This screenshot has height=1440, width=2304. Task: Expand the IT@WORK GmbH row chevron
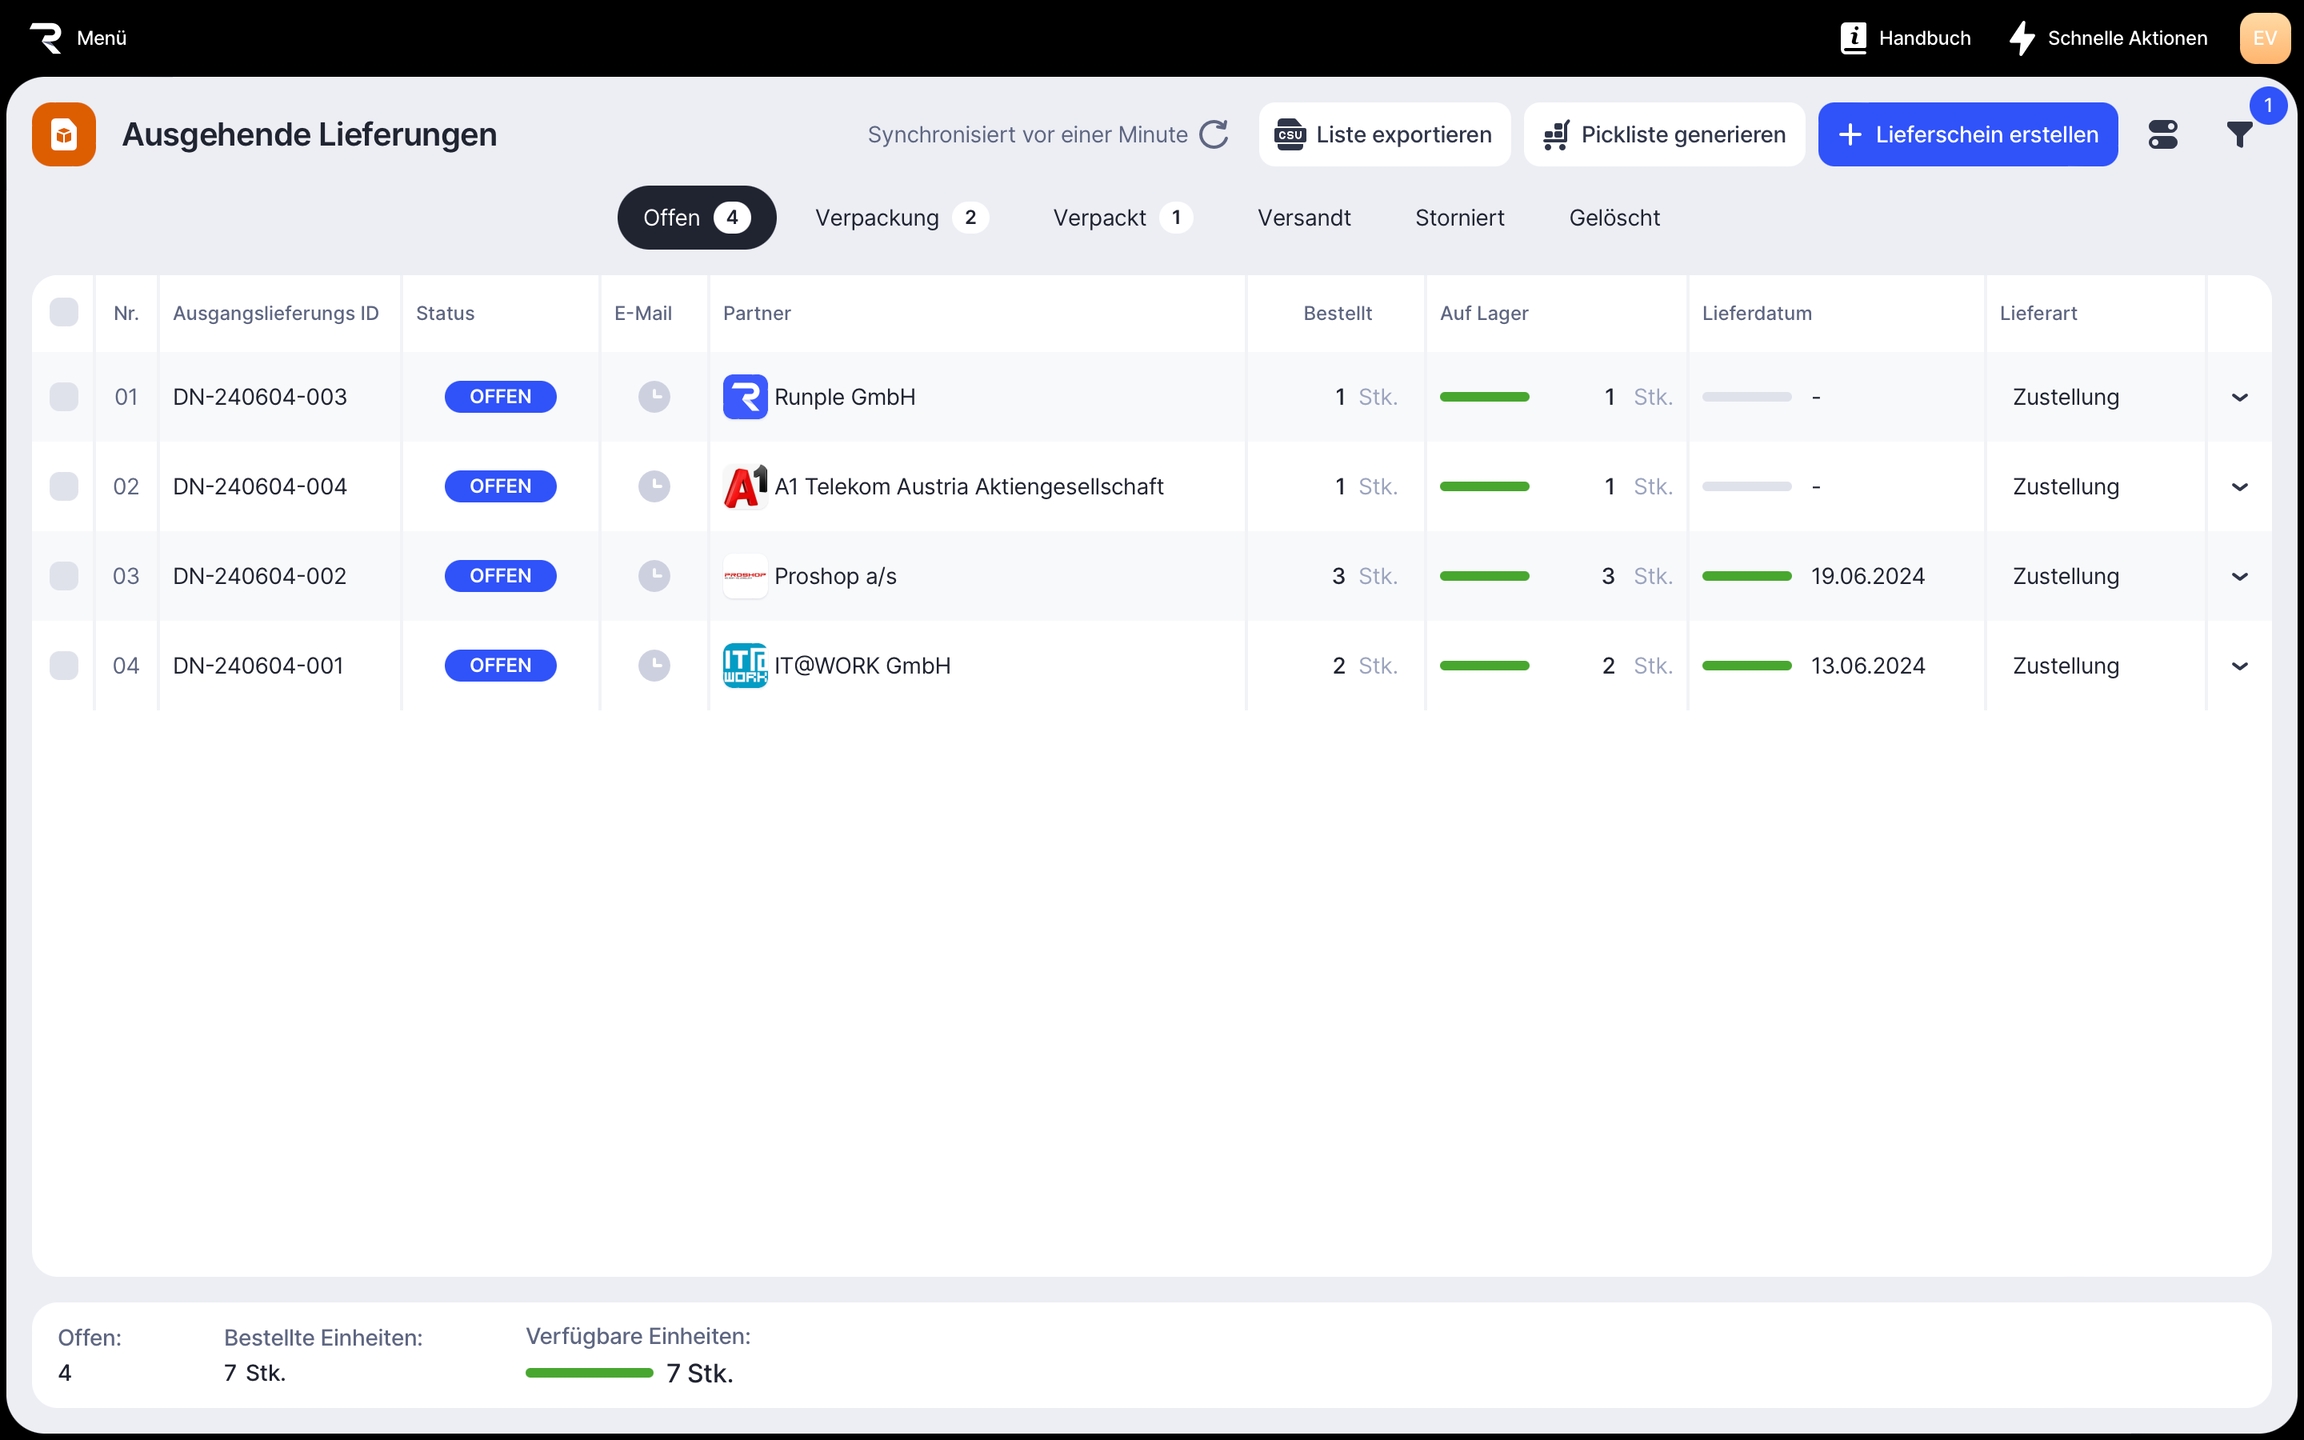point(2239,666)
